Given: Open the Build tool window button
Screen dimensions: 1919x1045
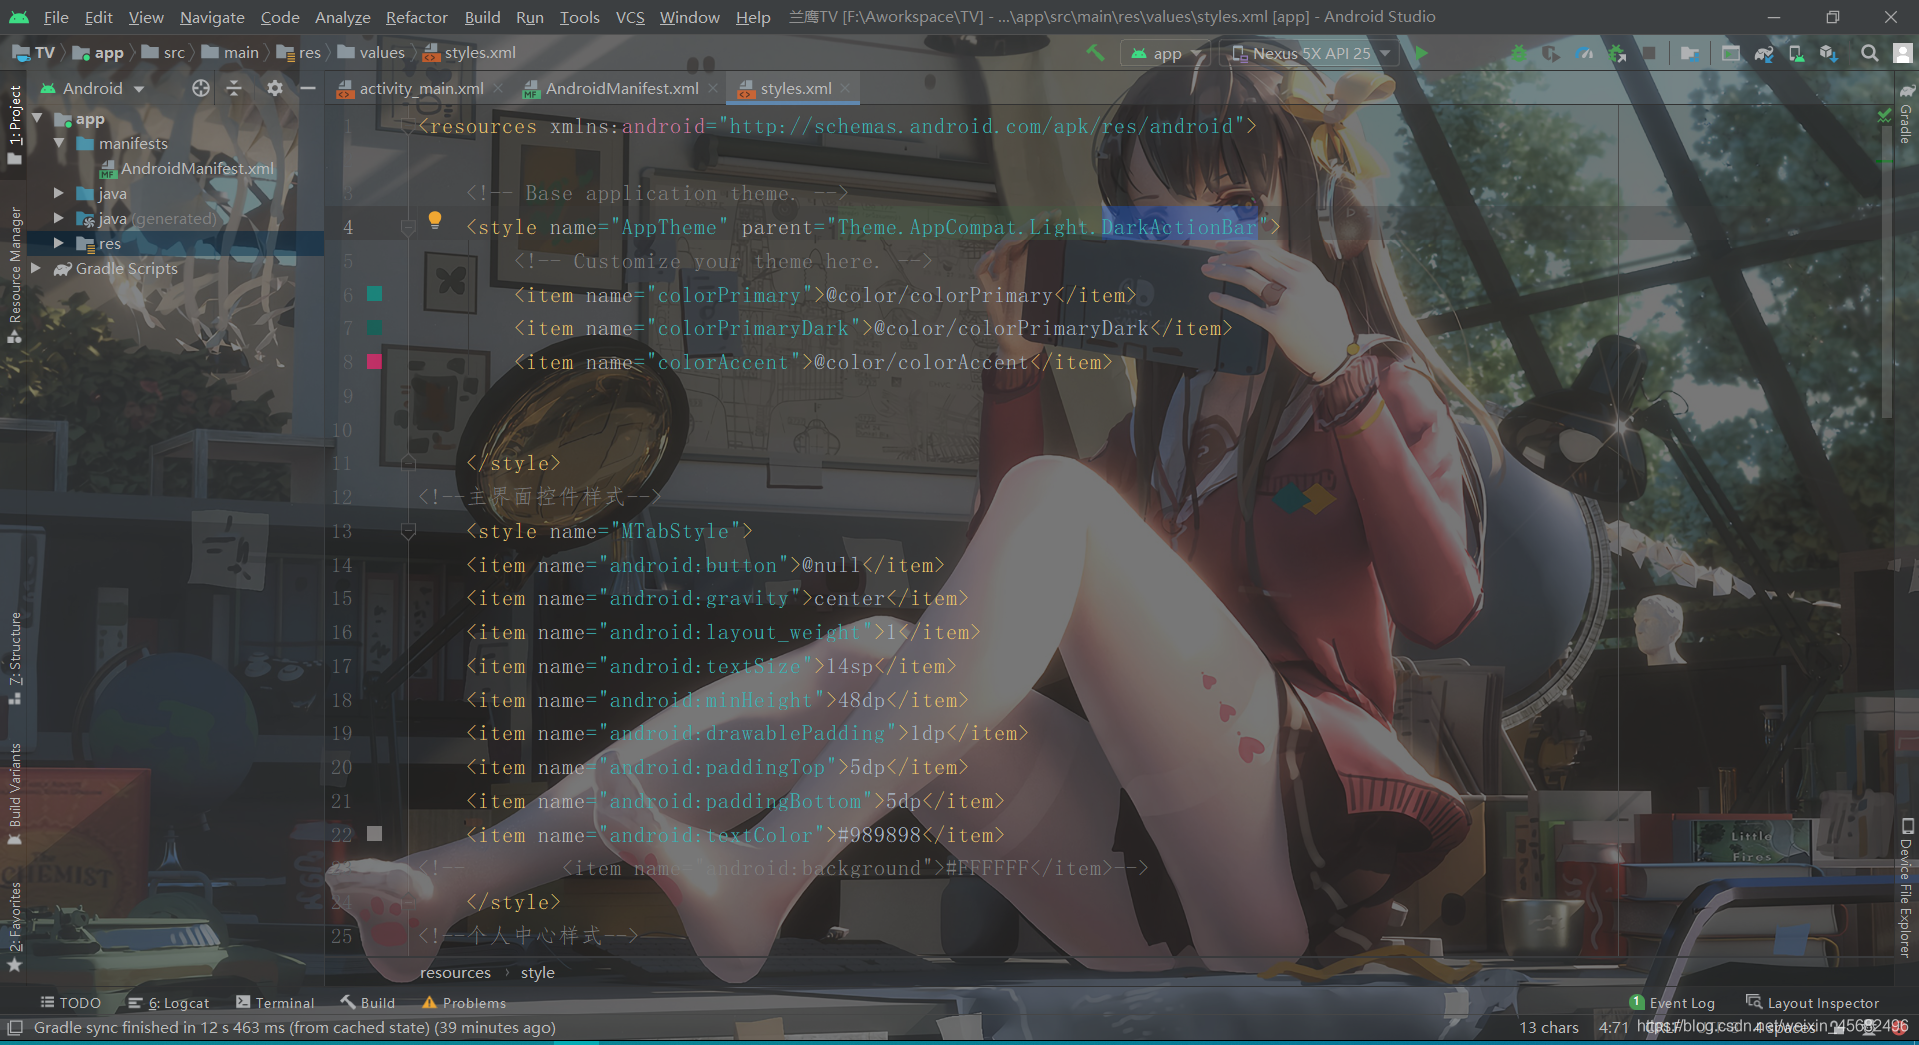Looking at the screenshot, I should 367,1003.
